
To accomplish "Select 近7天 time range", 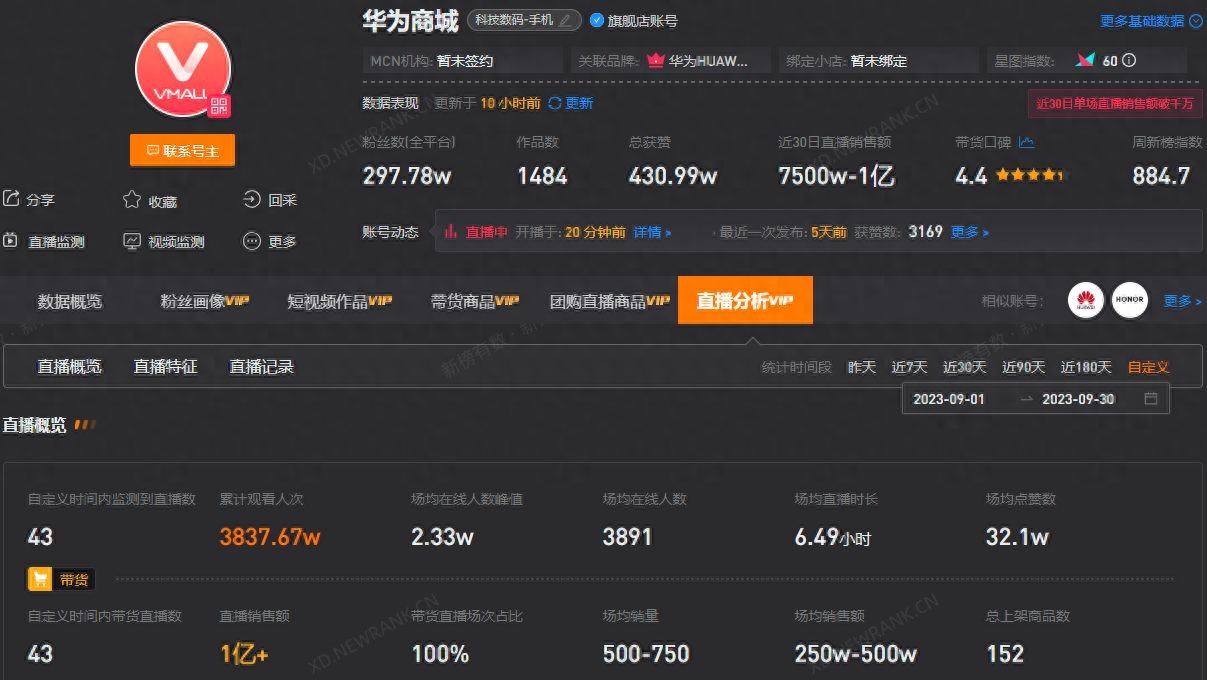I will (910, 368).
